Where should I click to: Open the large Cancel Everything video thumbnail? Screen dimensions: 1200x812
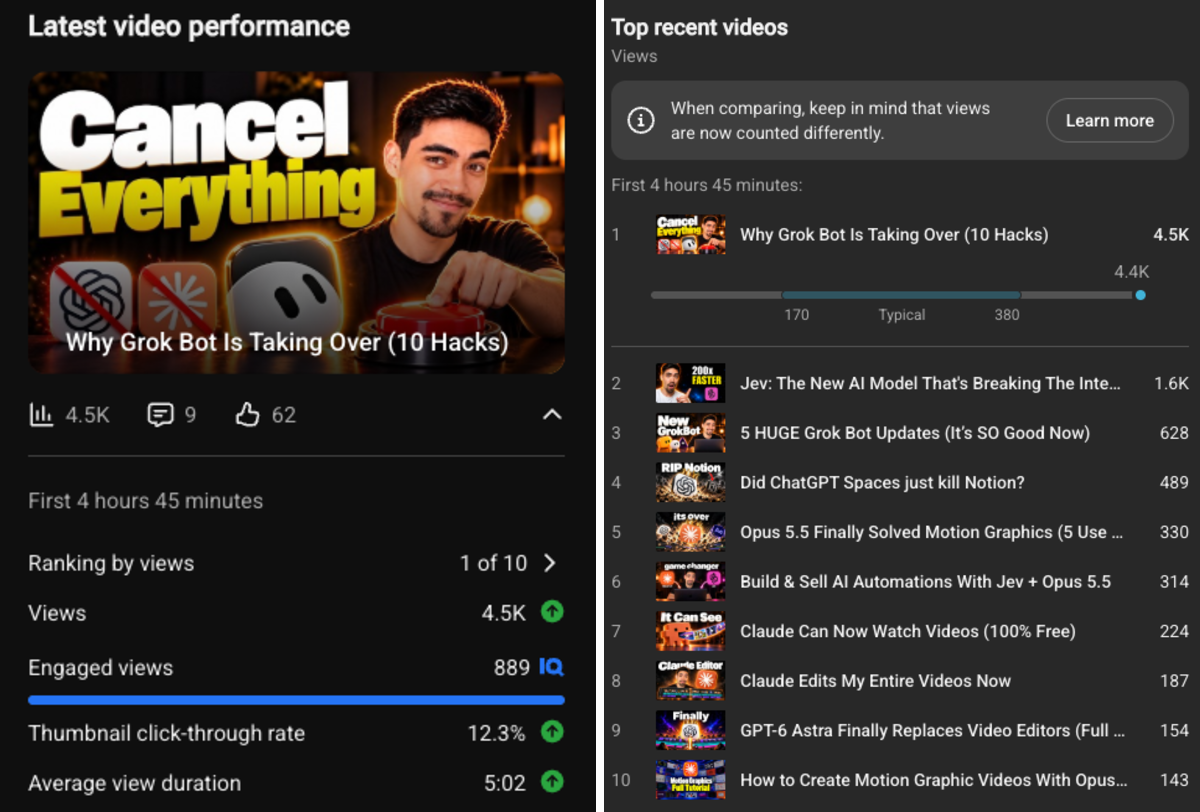(296, 223)
